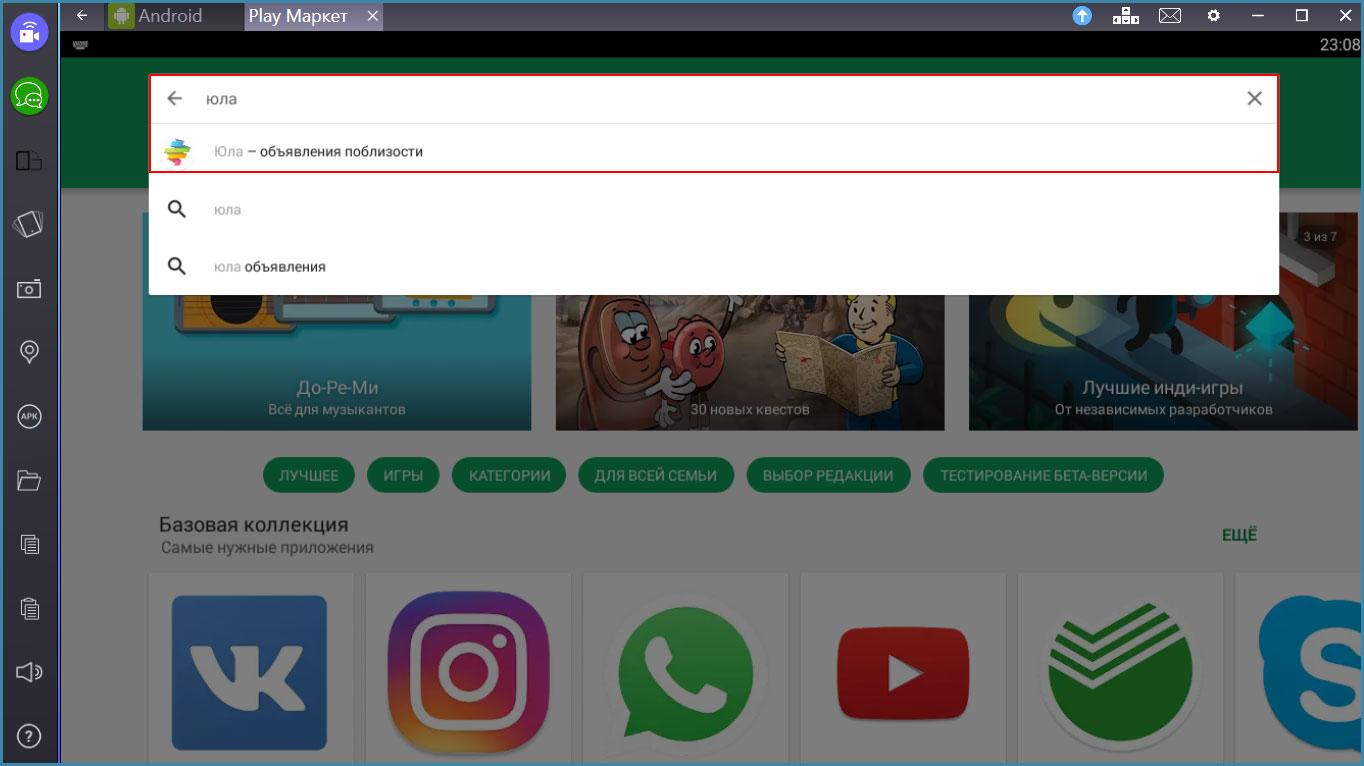Open the settings gear in title bar
Screen dimensions: 1364x766
pos(1214,15)
